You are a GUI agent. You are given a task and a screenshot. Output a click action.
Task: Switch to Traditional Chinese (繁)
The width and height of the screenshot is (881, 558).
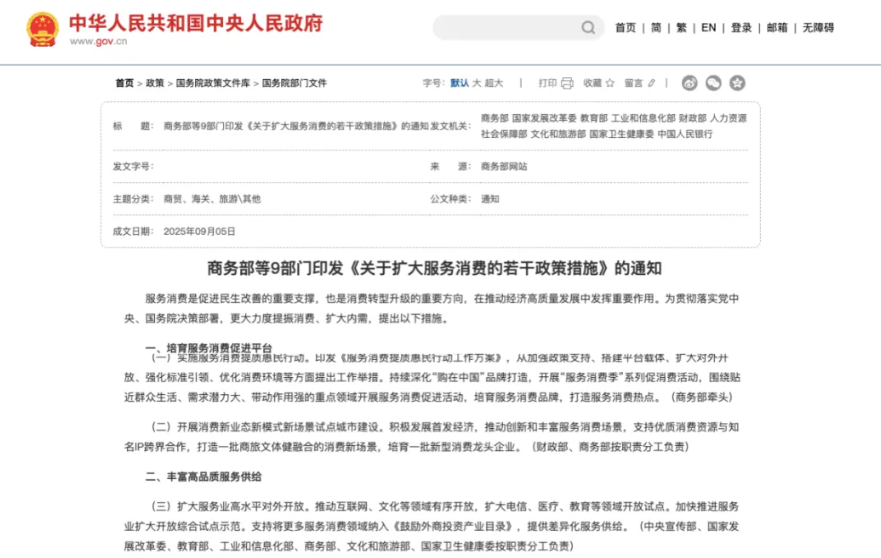[681, 28]
